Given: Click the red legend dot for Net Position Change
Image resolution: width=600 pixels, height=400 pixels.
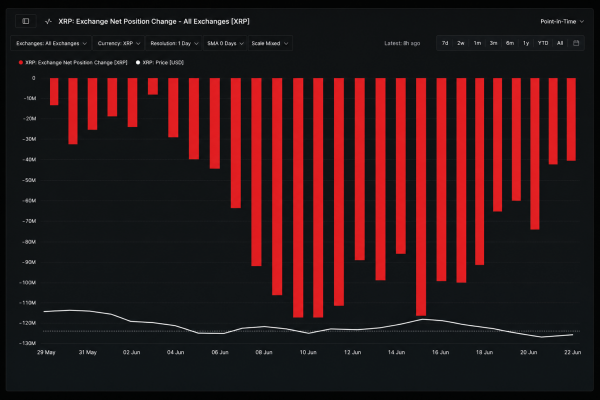Looking at the screenshot, I should point(21,62).
